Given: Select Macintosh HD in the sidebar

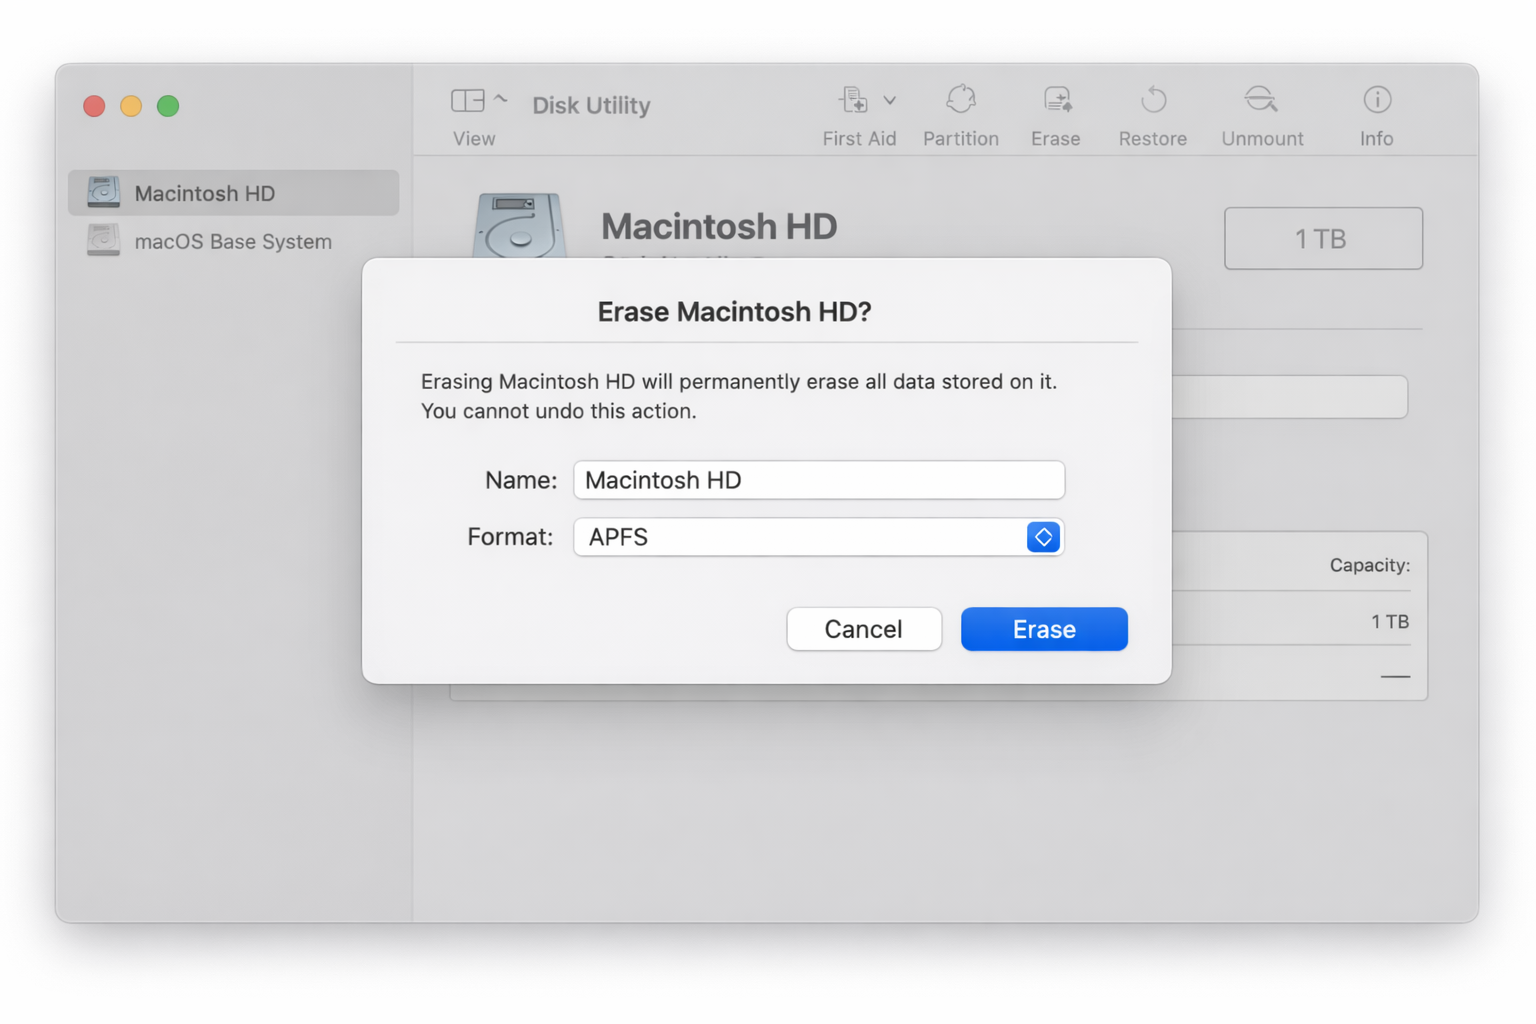Looking at the screenshot, I should pos(233,193).
